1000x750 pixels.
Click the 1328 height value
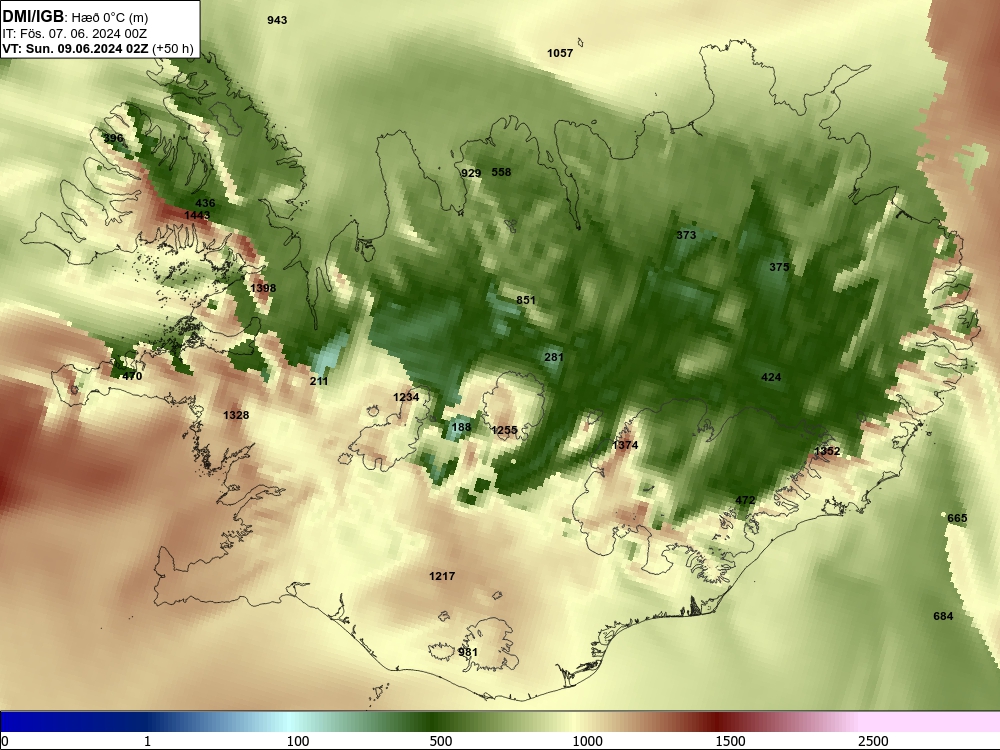(x=236, y=415)
